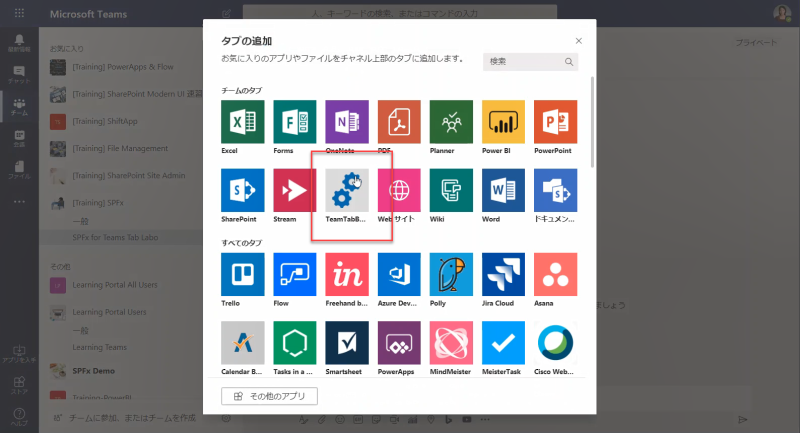This screenshot has width=800, height=433.
Task: Add the Planner tab app
Action: tap(451, 122)
